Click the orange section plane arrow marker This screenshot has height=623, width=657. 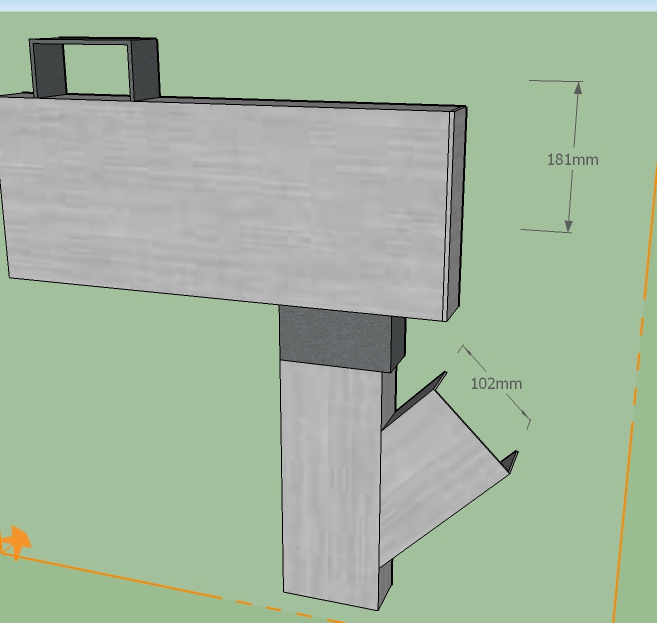pyautogui.click(x=15, y=542)
